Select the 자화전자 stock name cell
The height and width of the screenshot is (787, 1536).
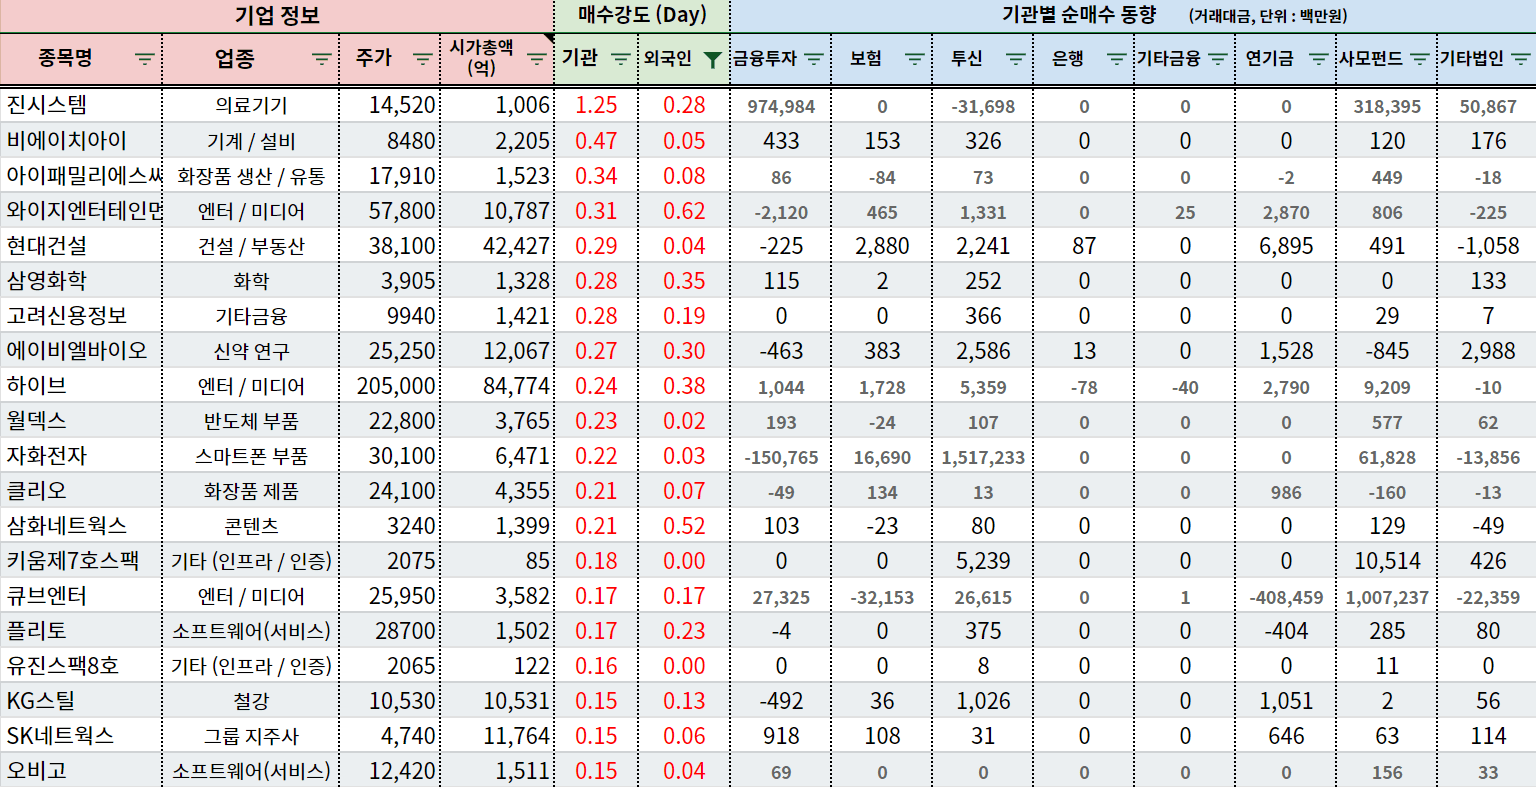80,455
